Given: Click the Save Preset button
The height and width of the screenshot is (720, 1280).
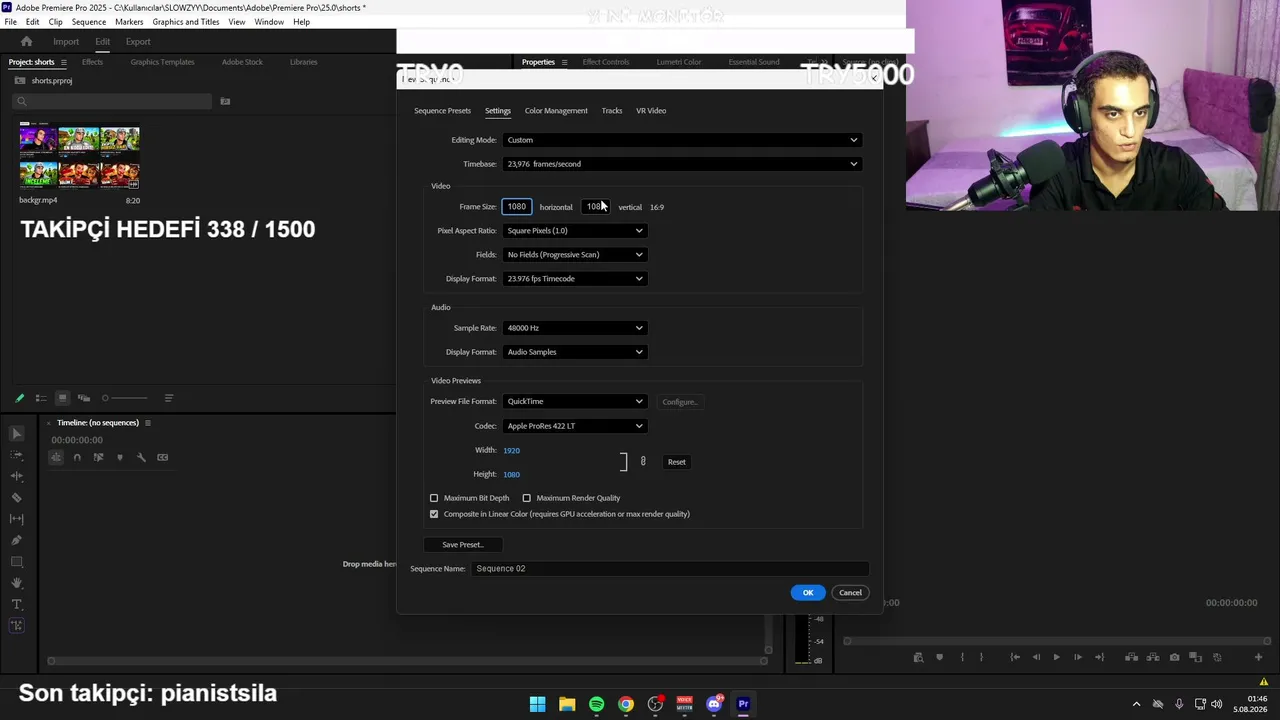Looking at the screenshot, I should tap(462, 545).
